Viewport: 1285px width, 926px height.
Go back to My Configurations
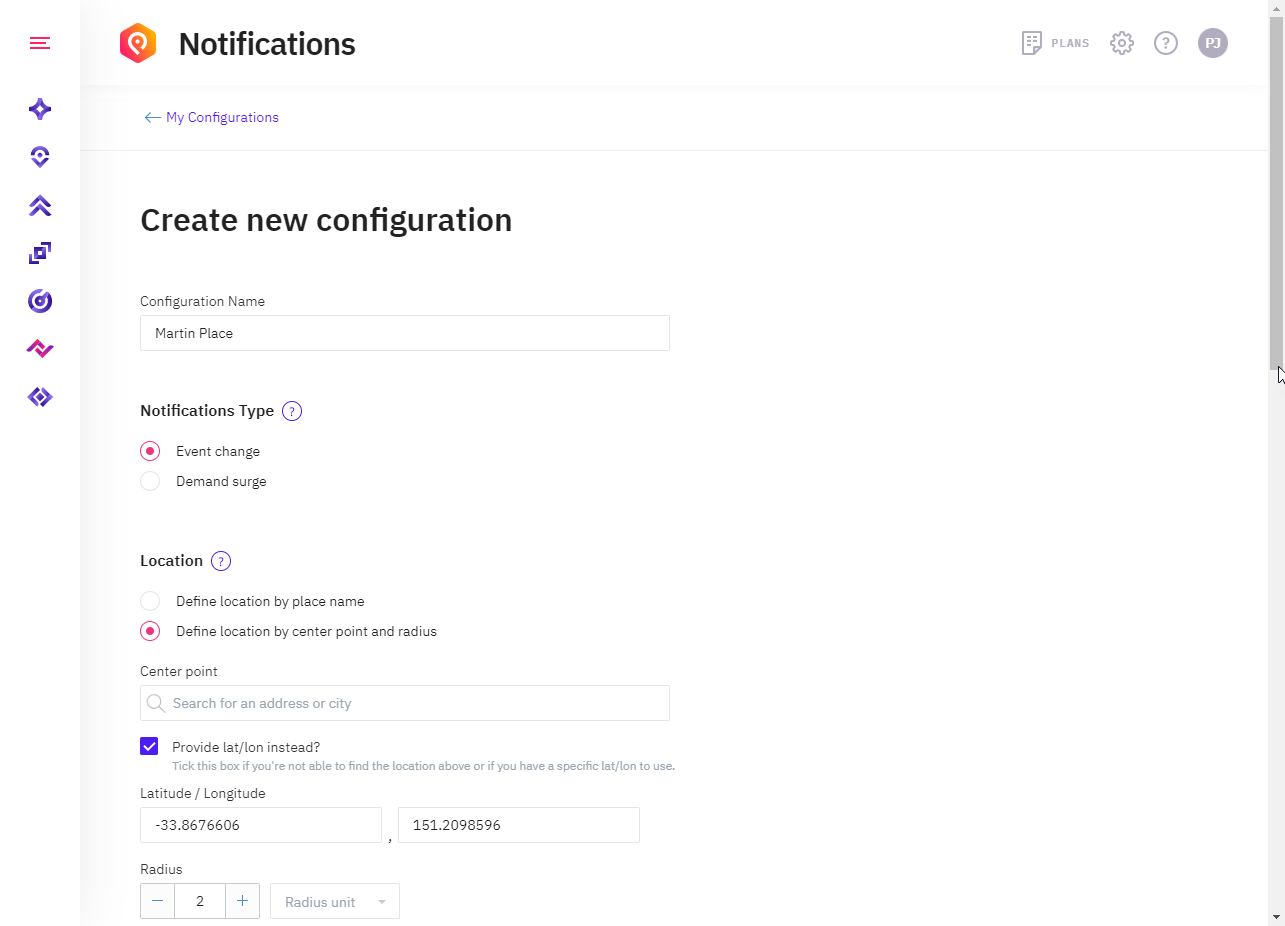click(211, 117)
